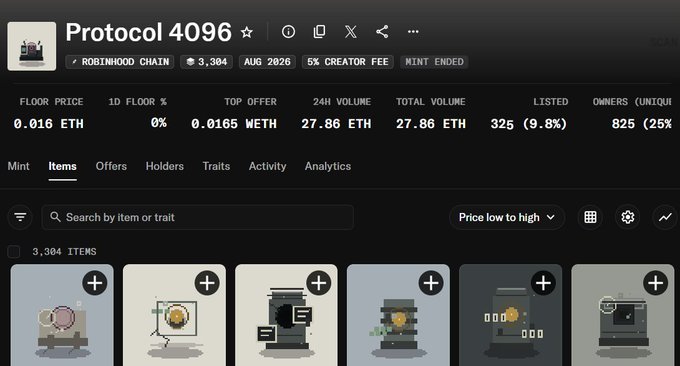This screenshot has height=366, width=680.
Task: Add the gray box item to cart
Action: [x=656, y=283]
